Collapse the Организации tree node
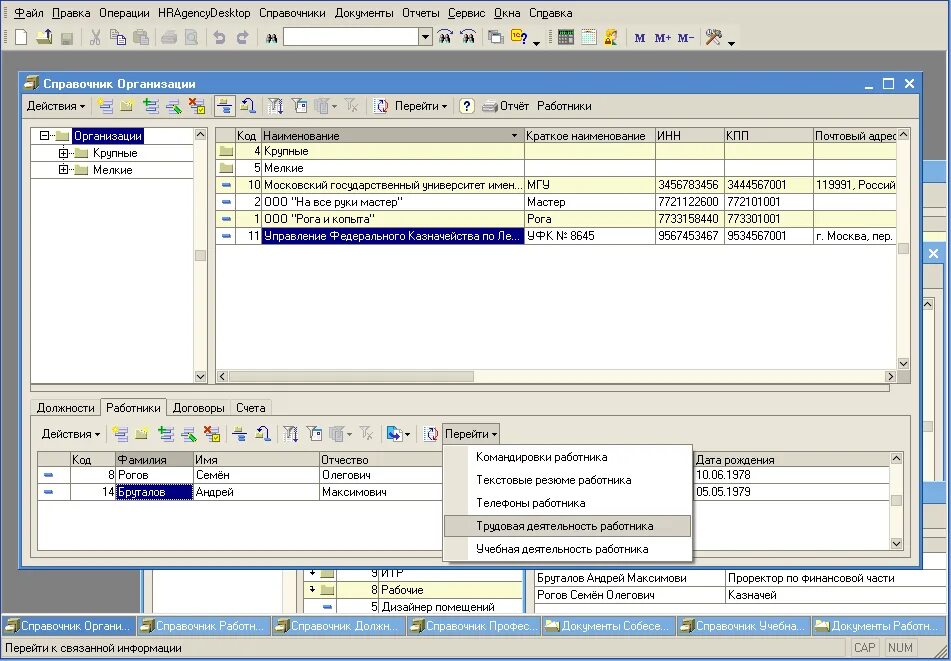Viewport: 951px width, 661px height. click(44, 136)
